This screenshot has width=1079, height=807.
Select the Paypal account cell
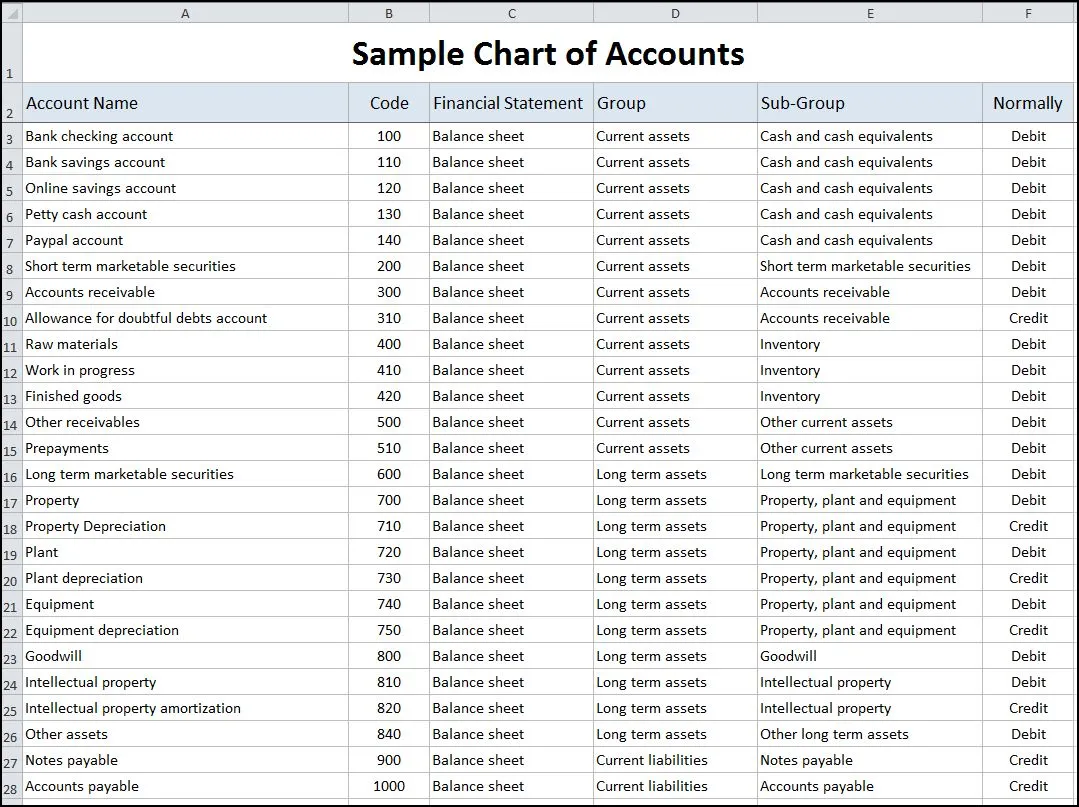coord(185,240)
